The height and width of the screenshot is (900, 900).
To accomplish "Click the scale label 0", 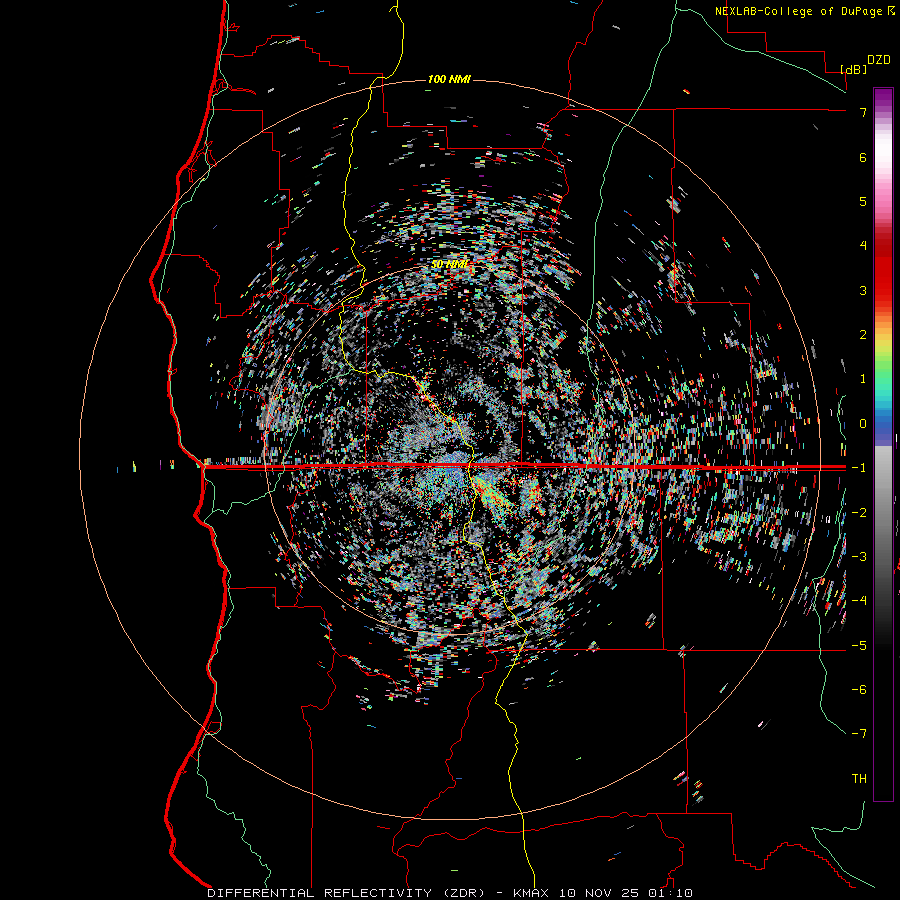I will (863, 424).
